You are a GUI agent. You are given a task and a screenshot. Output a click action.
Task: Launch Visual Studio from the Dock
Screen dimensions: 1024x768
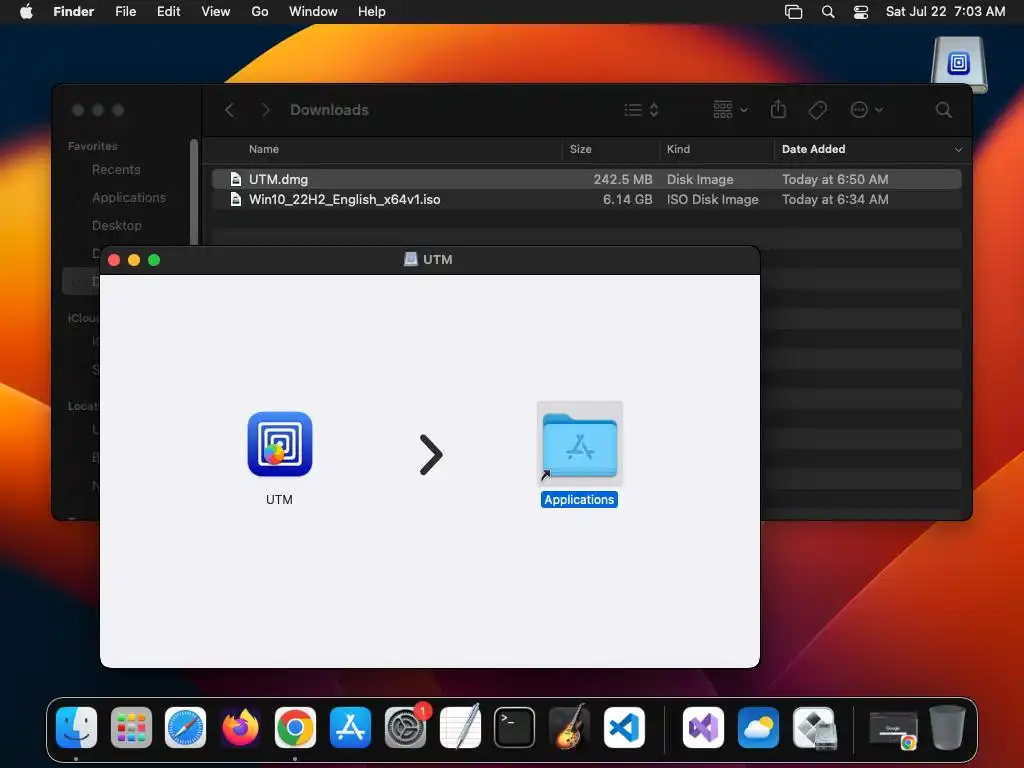coord(703,728)
